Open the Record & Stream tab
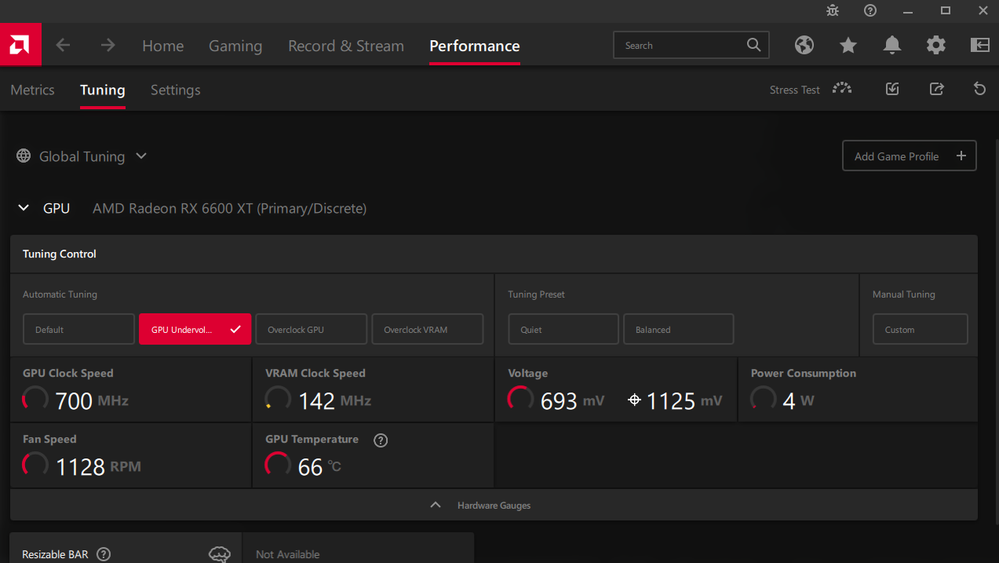This screenshot has width=999, height=563. (x=346, y=46)
